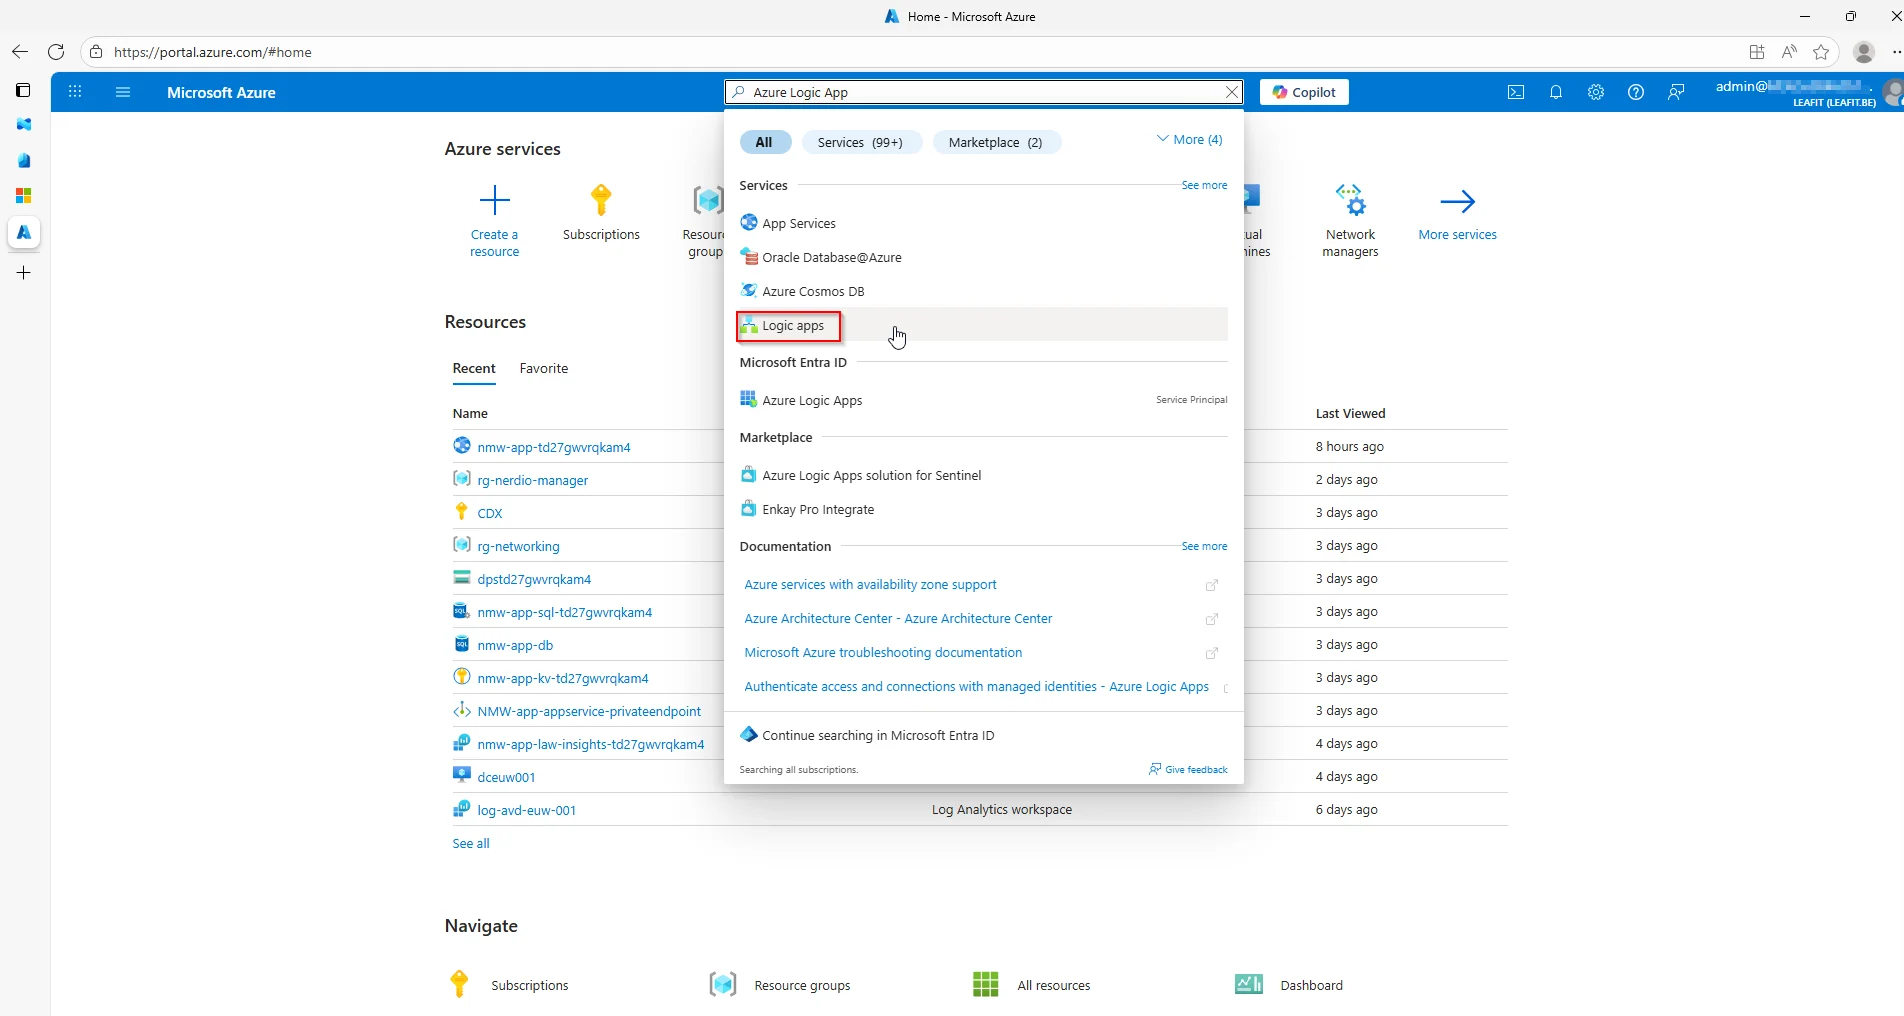Open portal settings gear
Image resolution: width=1904 pixels, height=1016 pixels.
(x=1596, y=92)
